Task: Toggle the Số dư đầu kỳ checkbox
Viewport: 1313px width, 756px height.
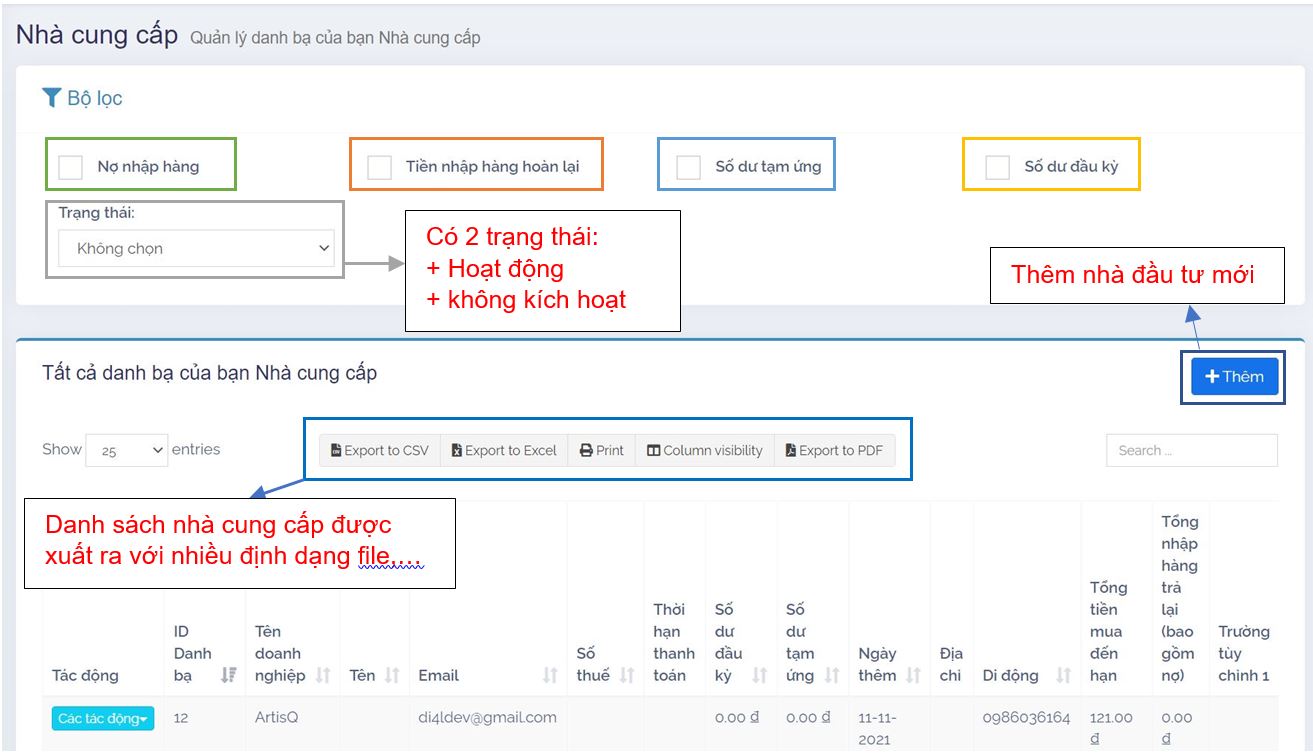Action: point(997,167)
